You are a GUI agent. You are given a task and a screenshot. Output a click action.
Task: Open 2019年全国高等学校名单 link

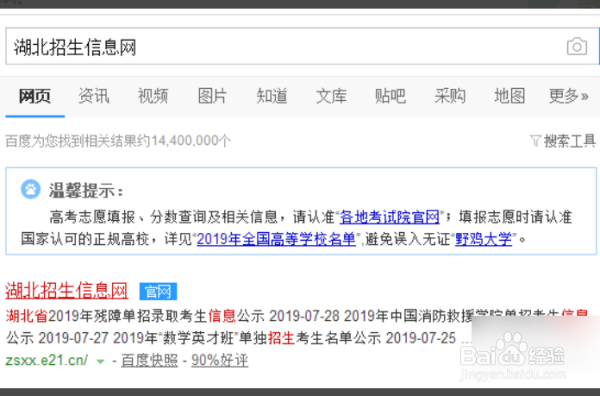point(276,239)
